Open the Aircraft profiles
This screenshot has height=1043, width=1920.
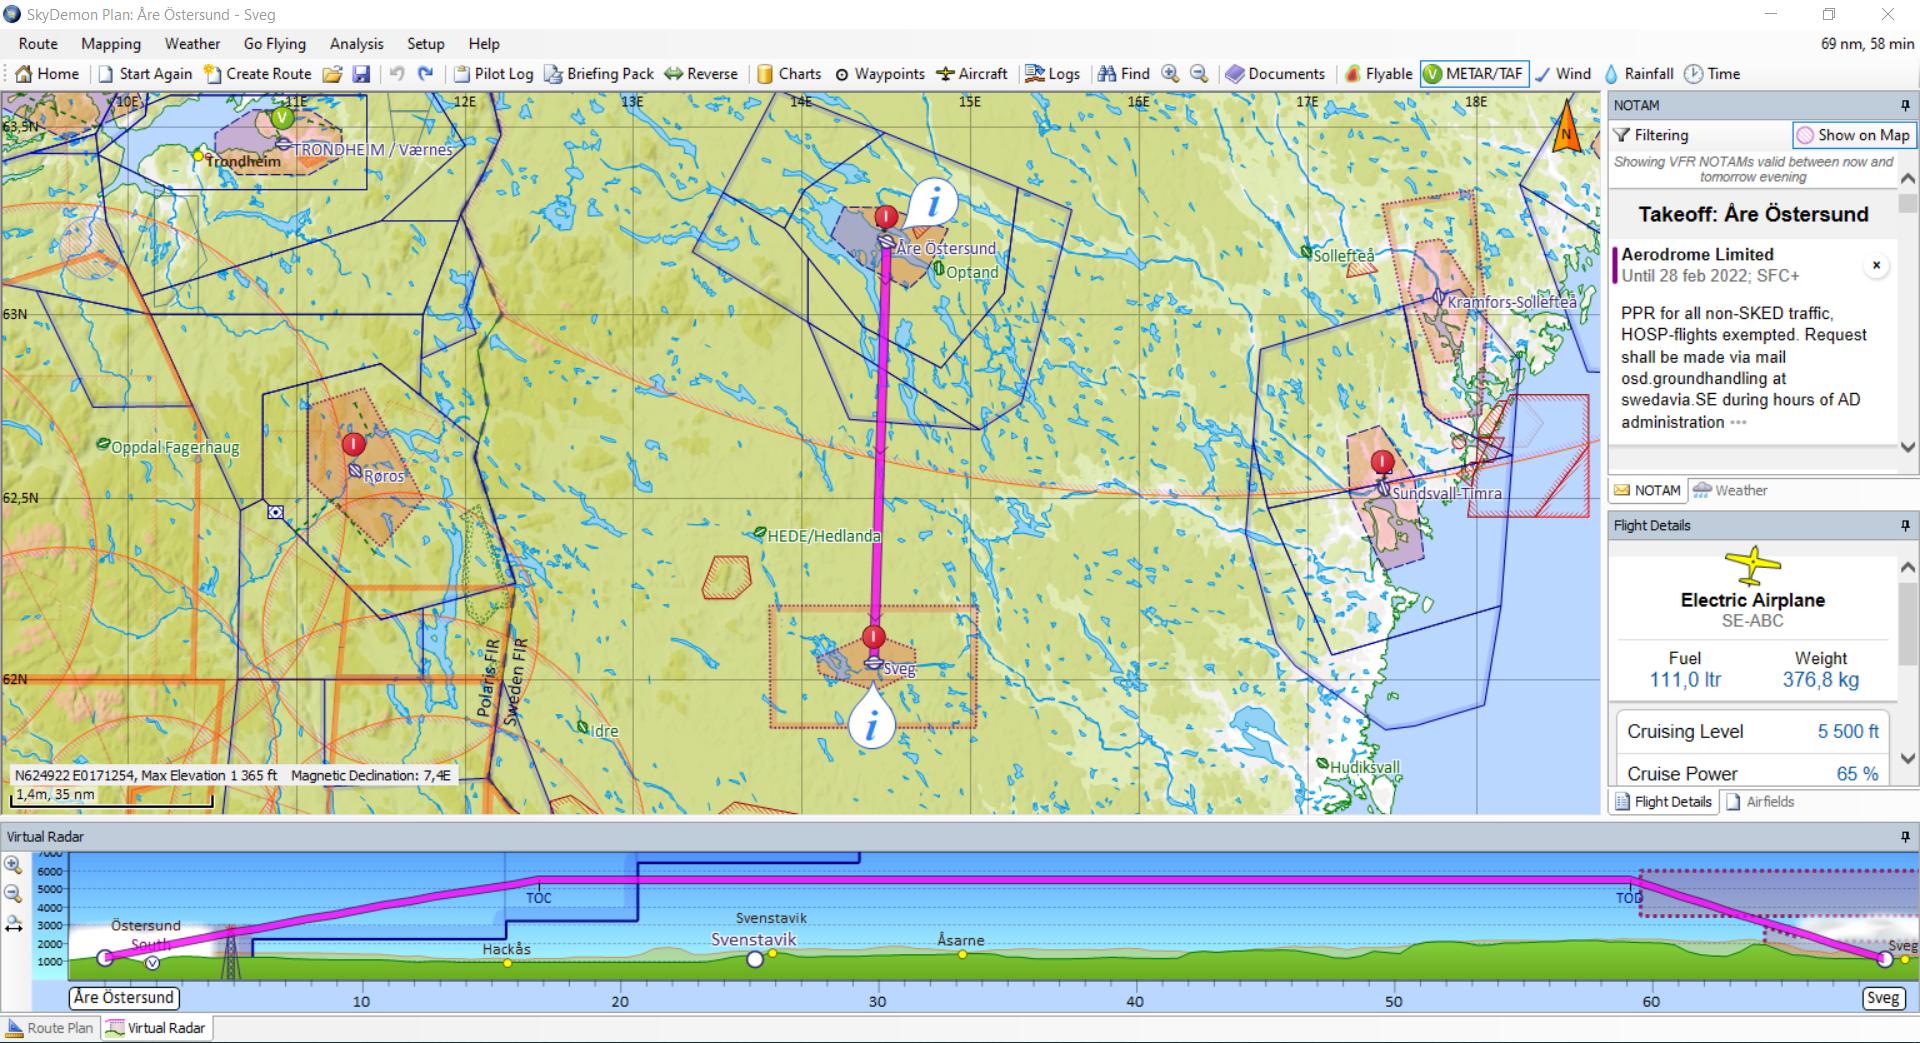(972, 74)
